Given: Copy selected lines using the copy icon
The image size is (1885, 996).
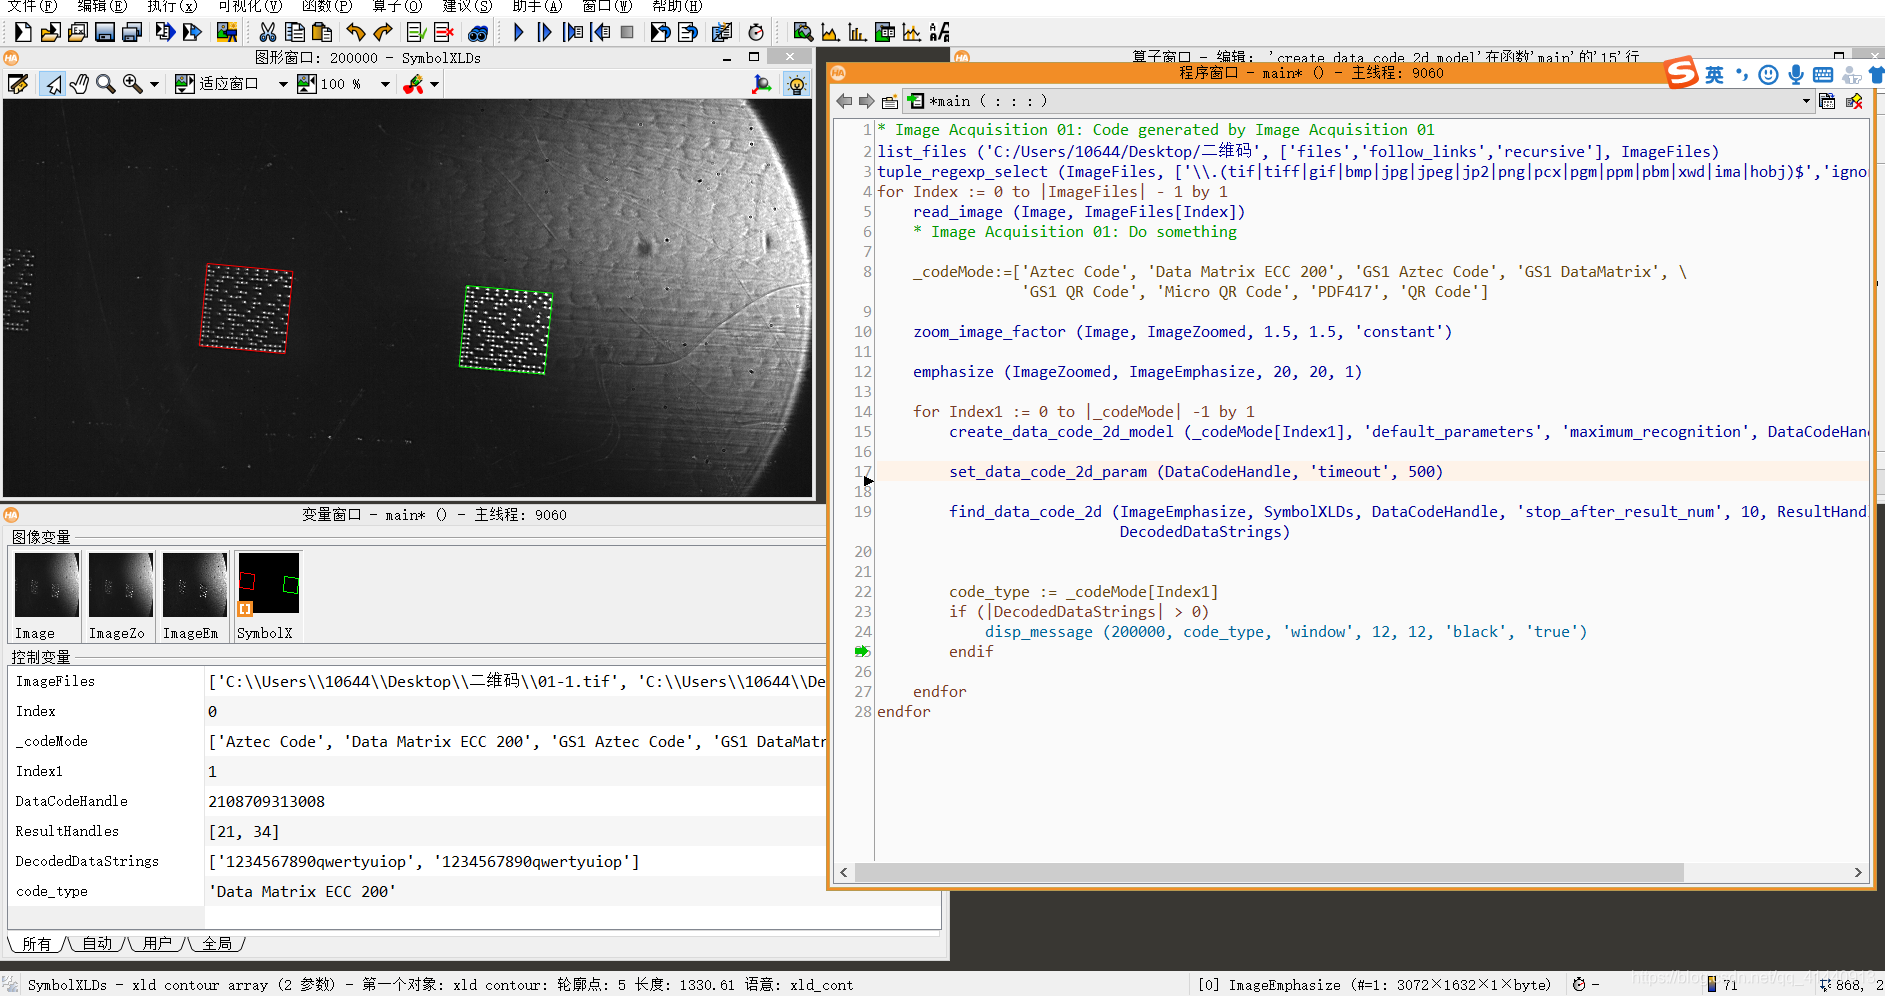Looking at the screenshot, I should pos(294,32).
